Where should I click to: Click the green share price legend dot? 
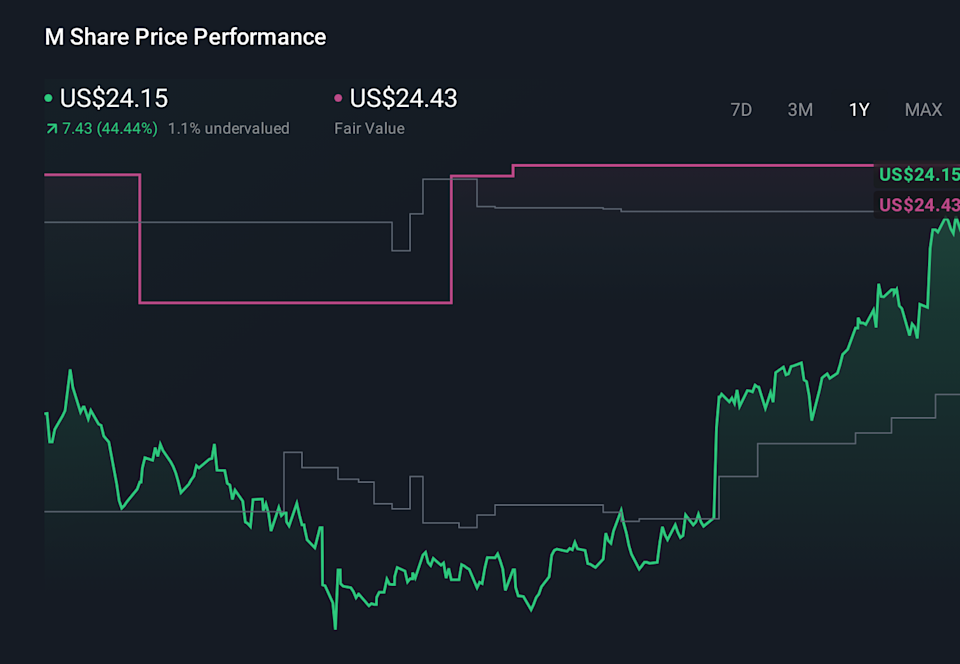pos(49,99)
